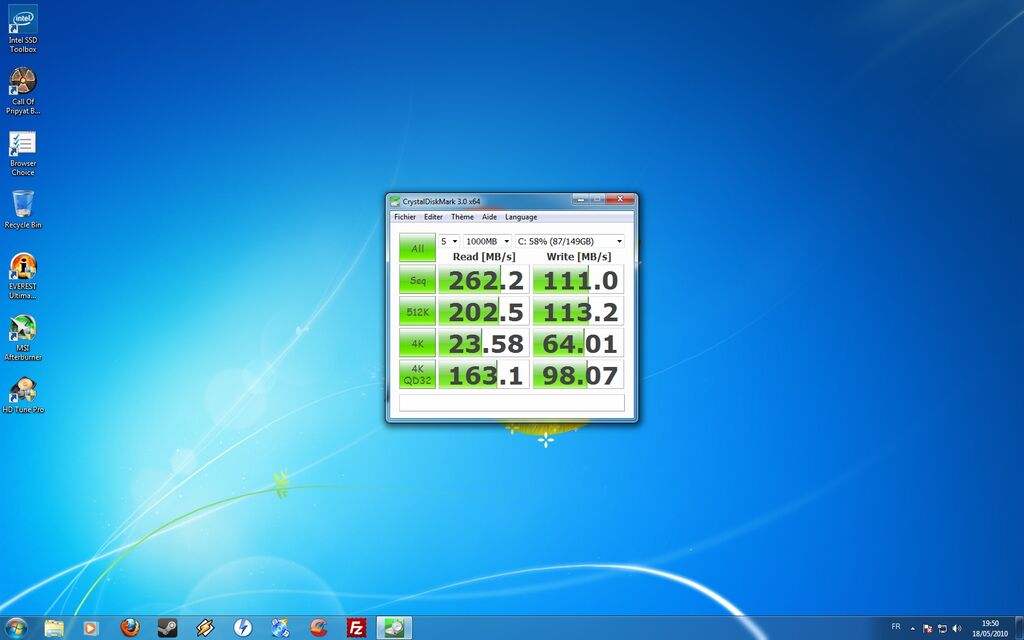Open the volume speaker tray icon
Viewport: 1024px width, 640px height.
coord(957,629)
